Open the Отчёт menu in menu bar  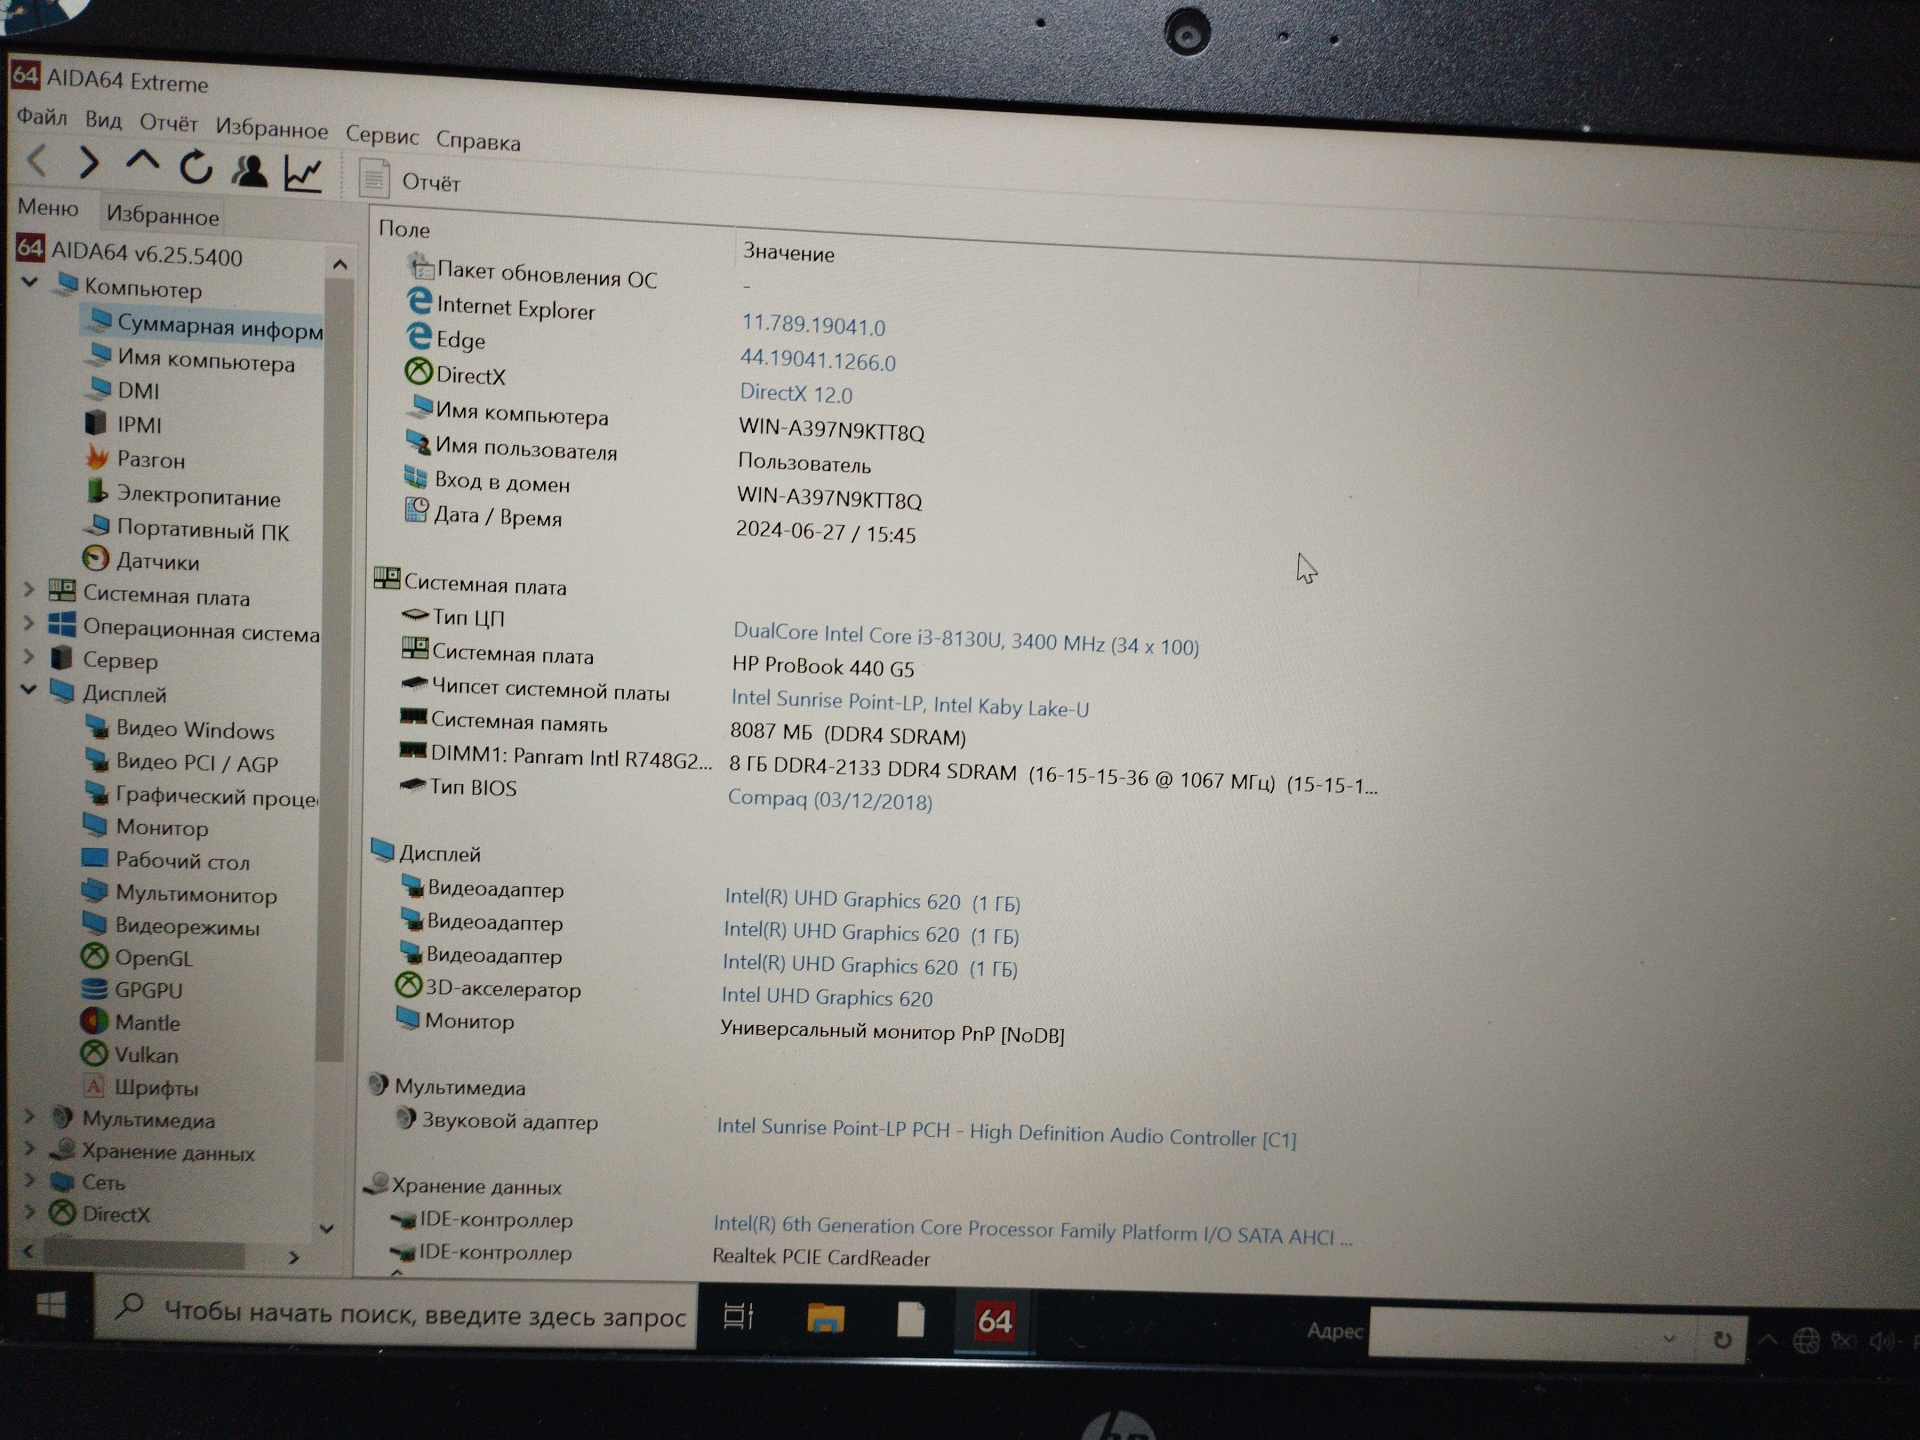click(x=168, y=123)
